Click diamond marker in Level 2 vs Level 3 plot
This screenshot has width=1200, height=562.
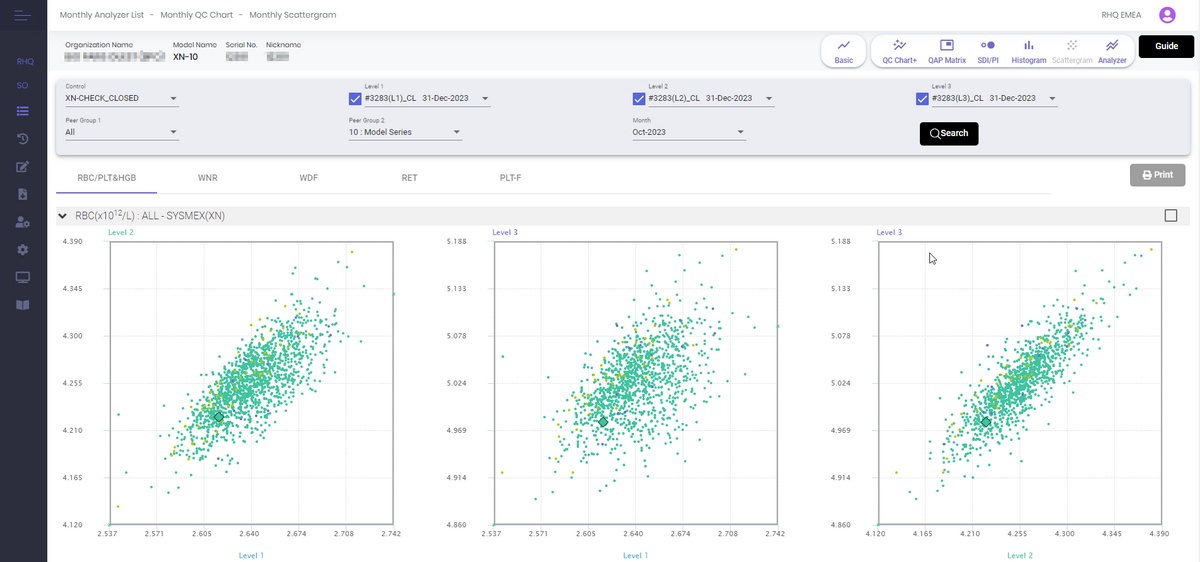tap(986, 422)
